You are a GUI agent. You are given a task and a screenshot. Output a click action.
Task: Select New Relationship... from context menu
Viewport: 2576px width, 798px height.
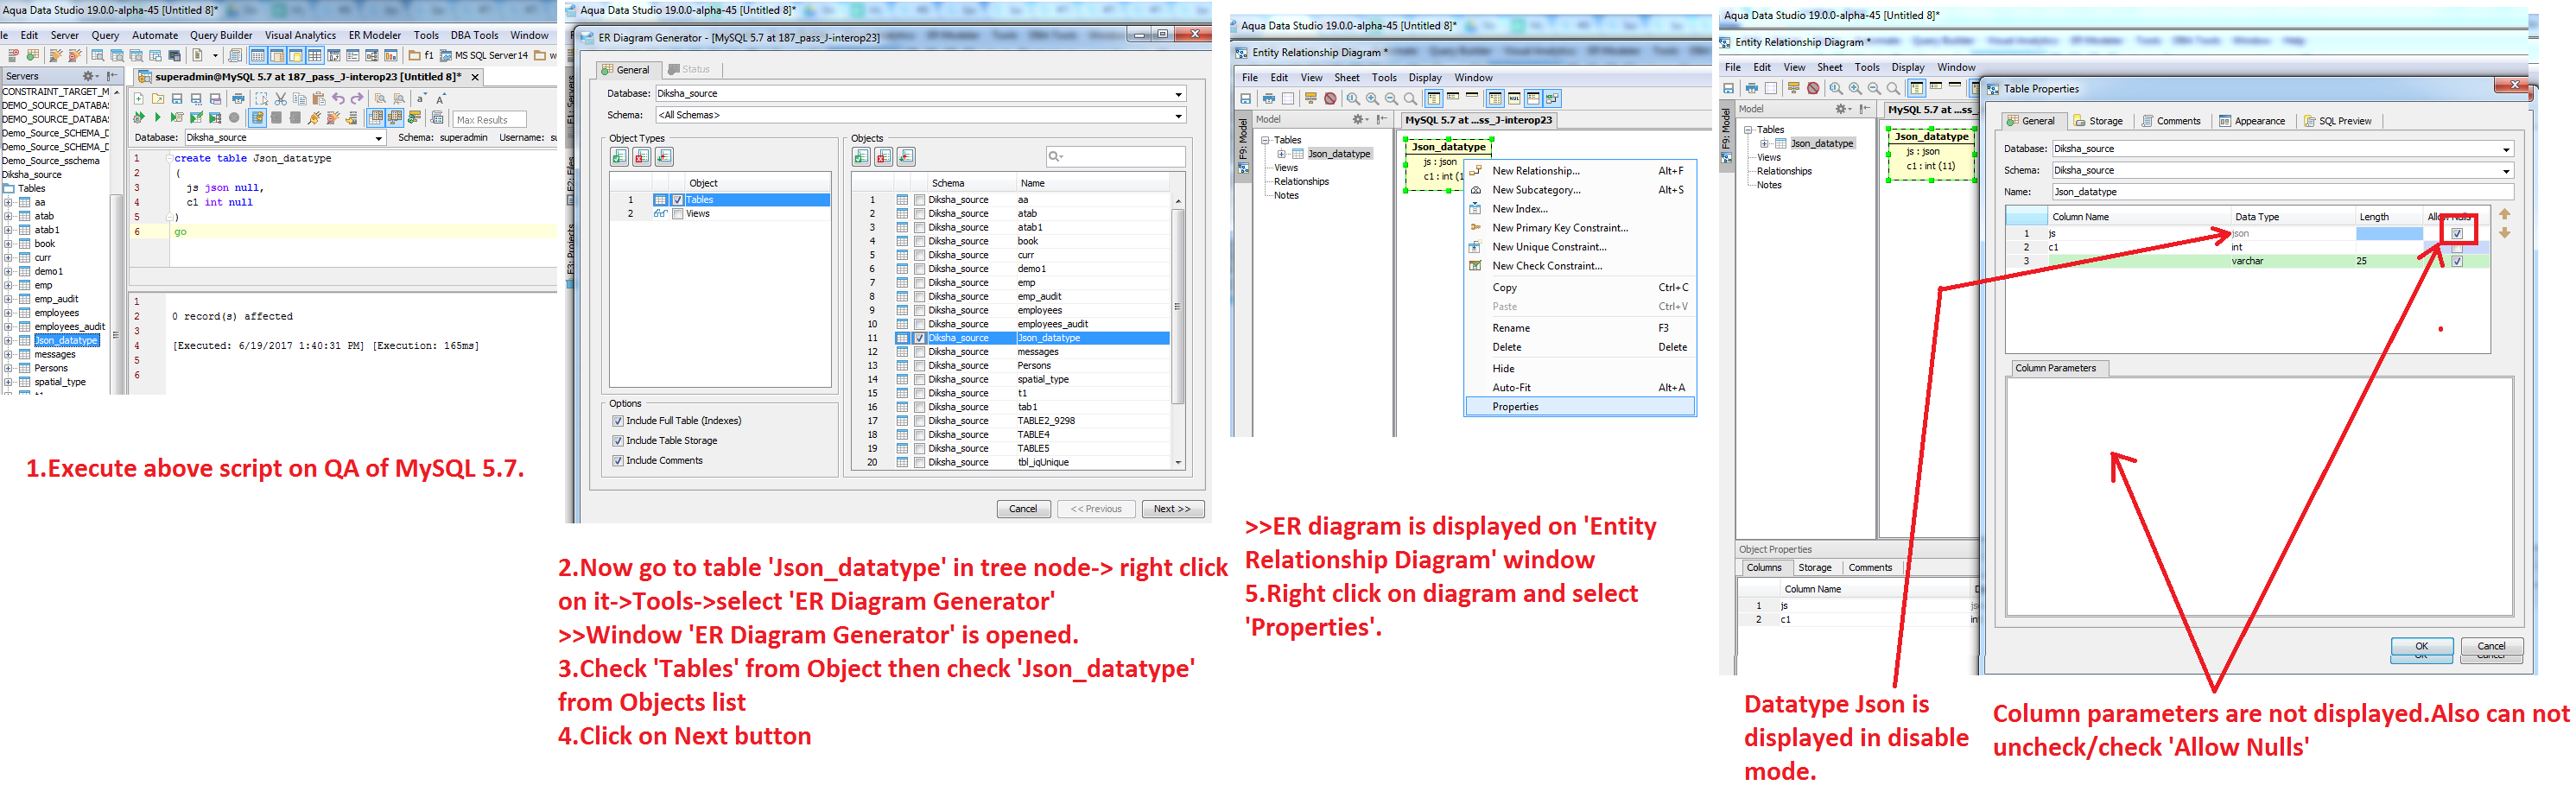[x=1580, y=171]
